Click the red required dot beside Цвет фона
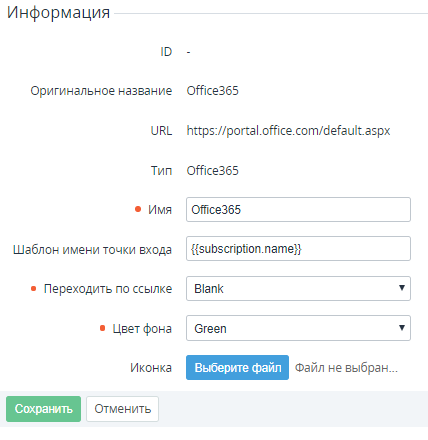The width and height of the screenshot is (428, 440). (x=103, y=328)
